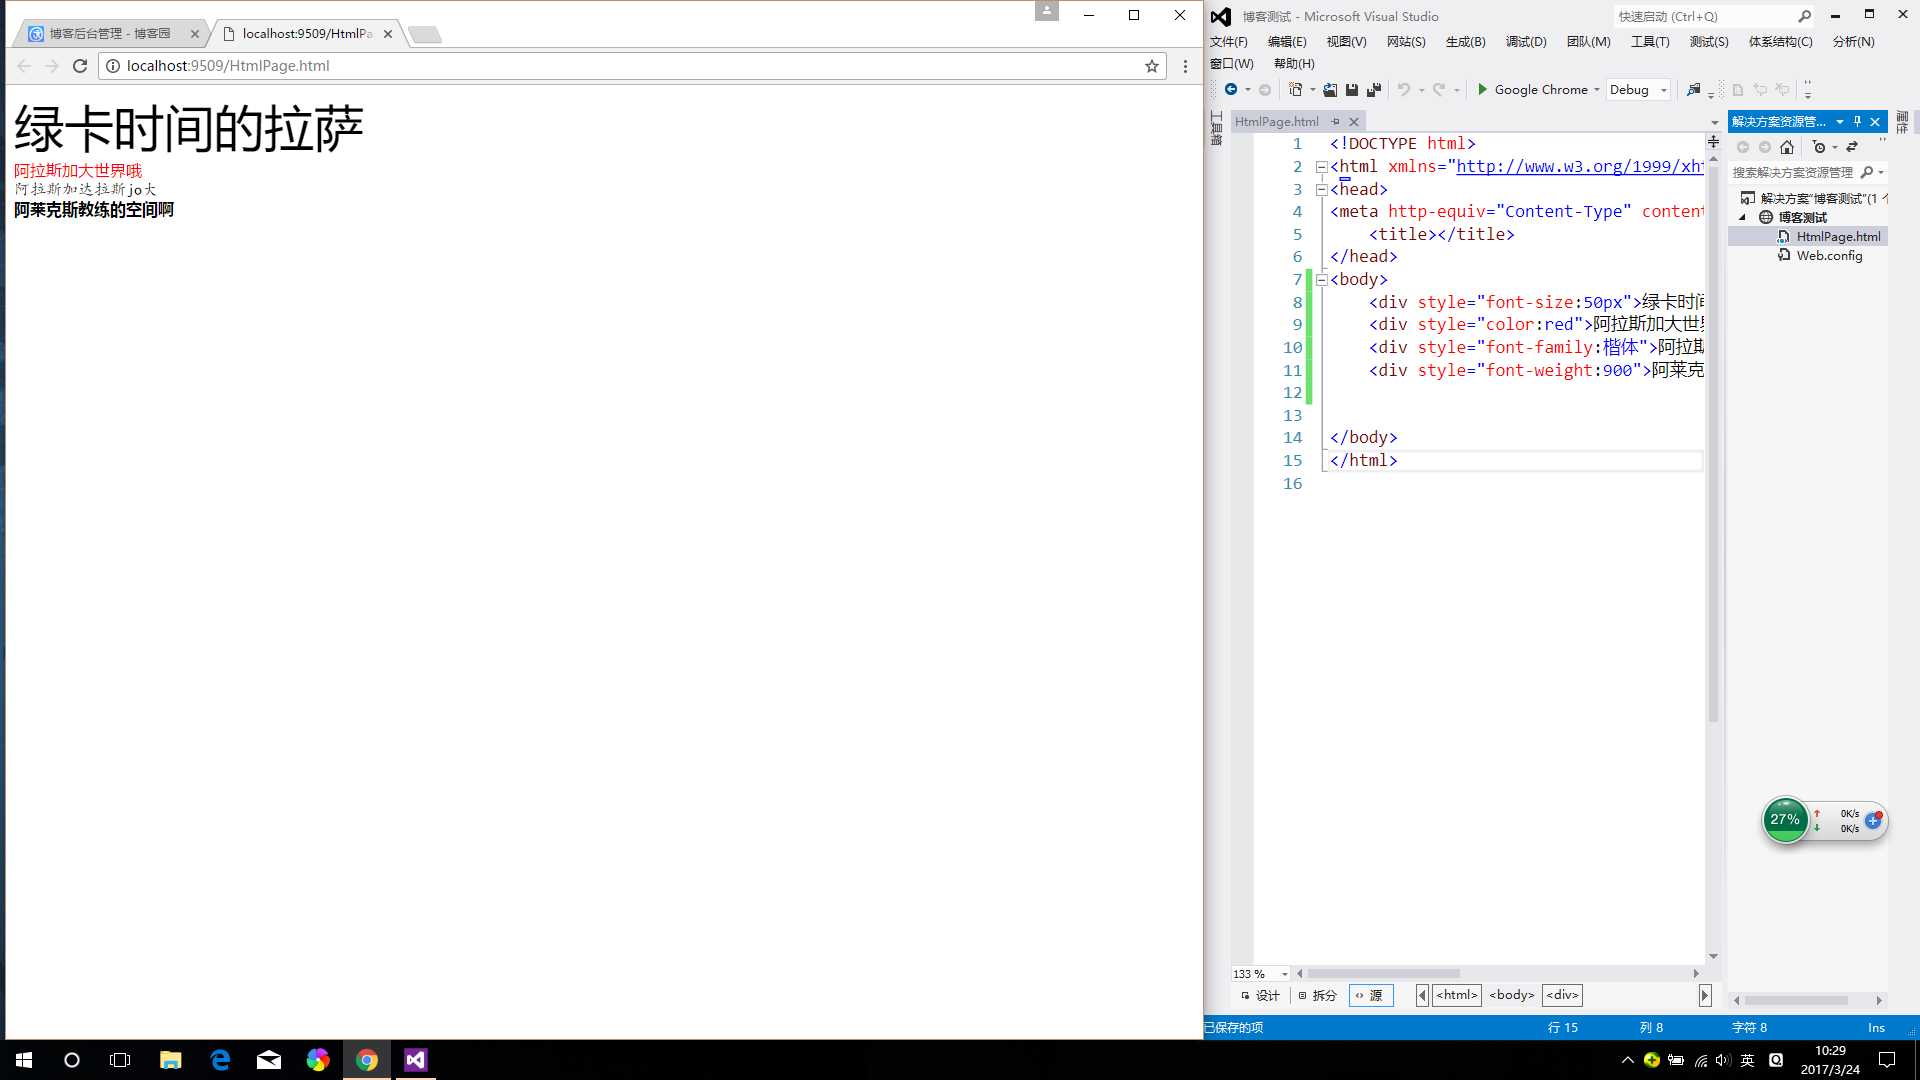Click the Quick Launch magnifier icon
Screen dimensions: 1920x1080
tap(1804, 16)
